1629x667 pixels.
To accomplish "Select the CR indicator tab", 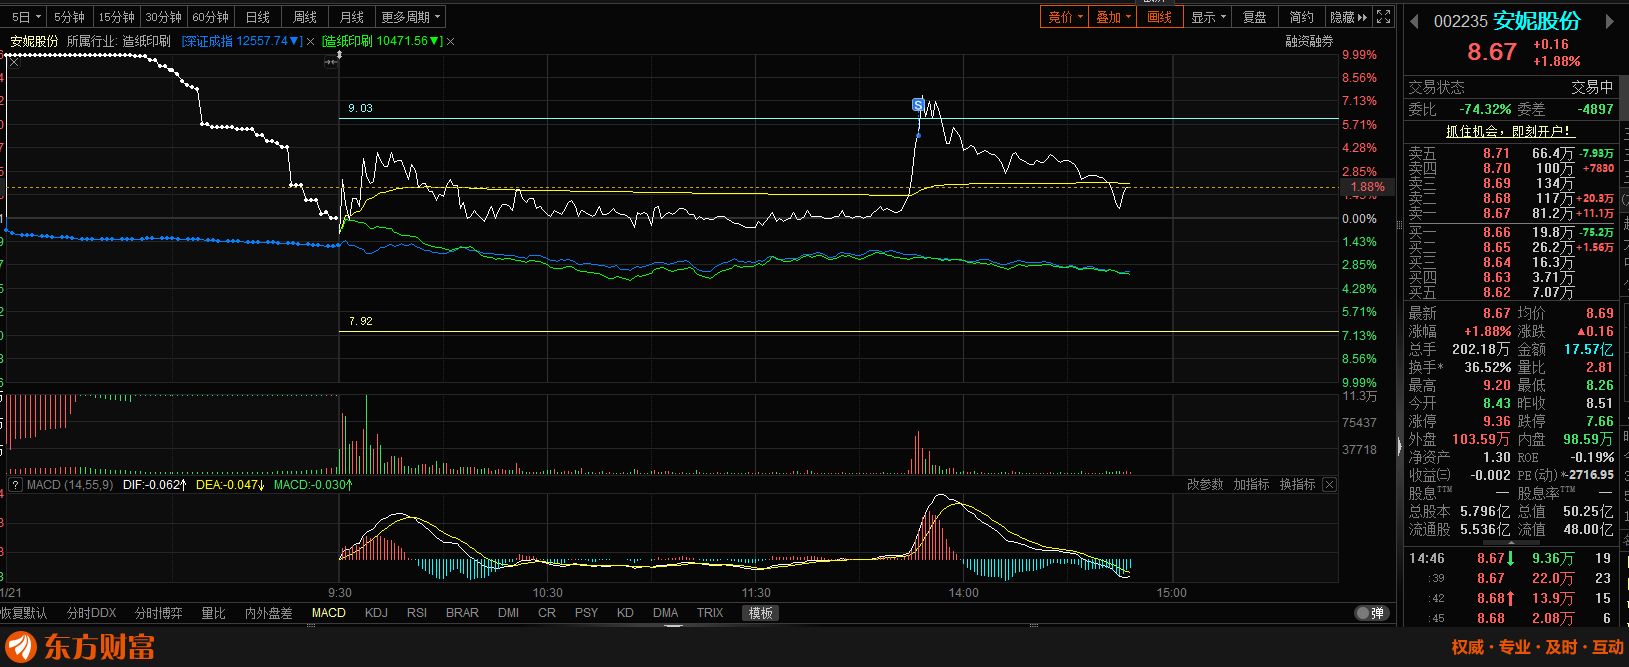I will [x=547, y=613].
